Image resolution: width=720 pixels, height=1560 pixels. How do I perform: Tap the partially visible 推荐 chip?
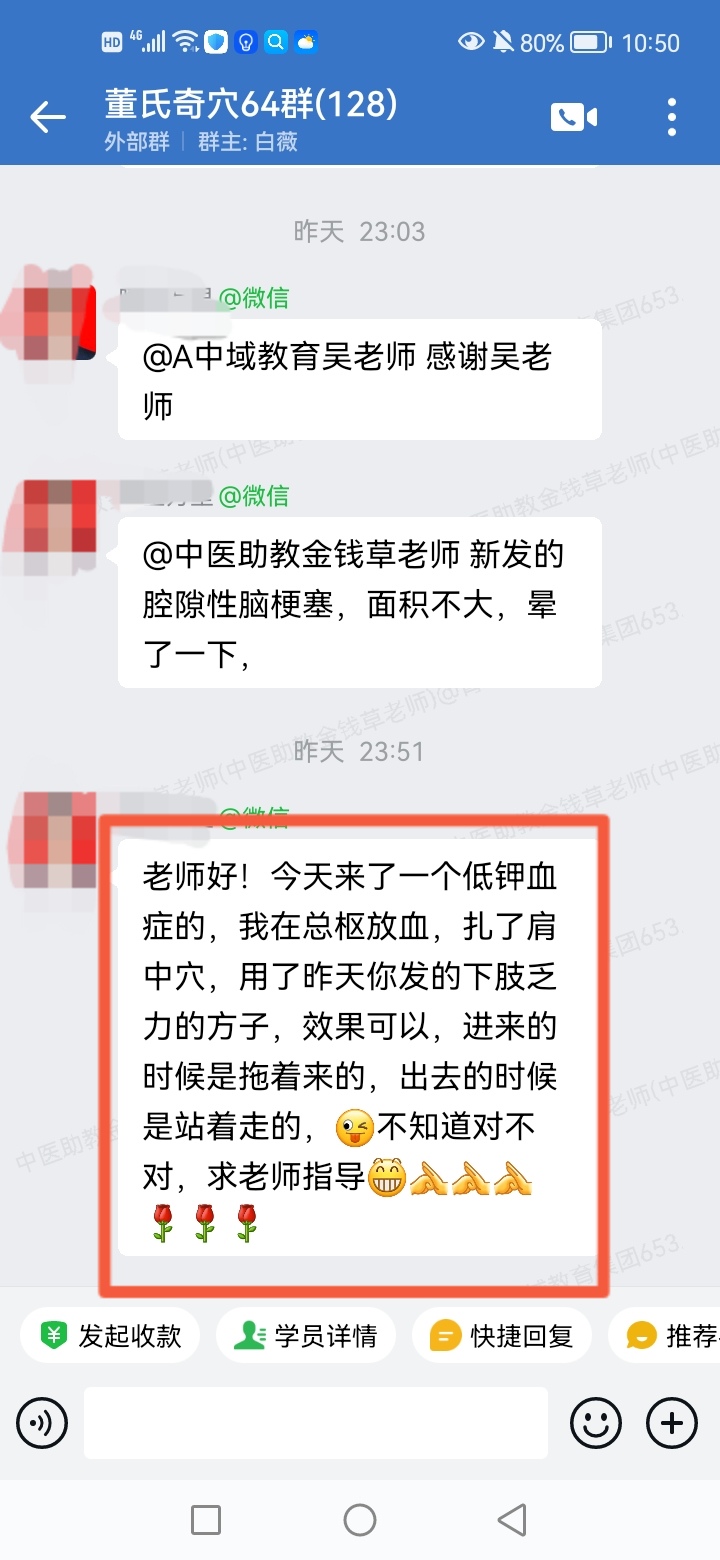click(665, 1335)
